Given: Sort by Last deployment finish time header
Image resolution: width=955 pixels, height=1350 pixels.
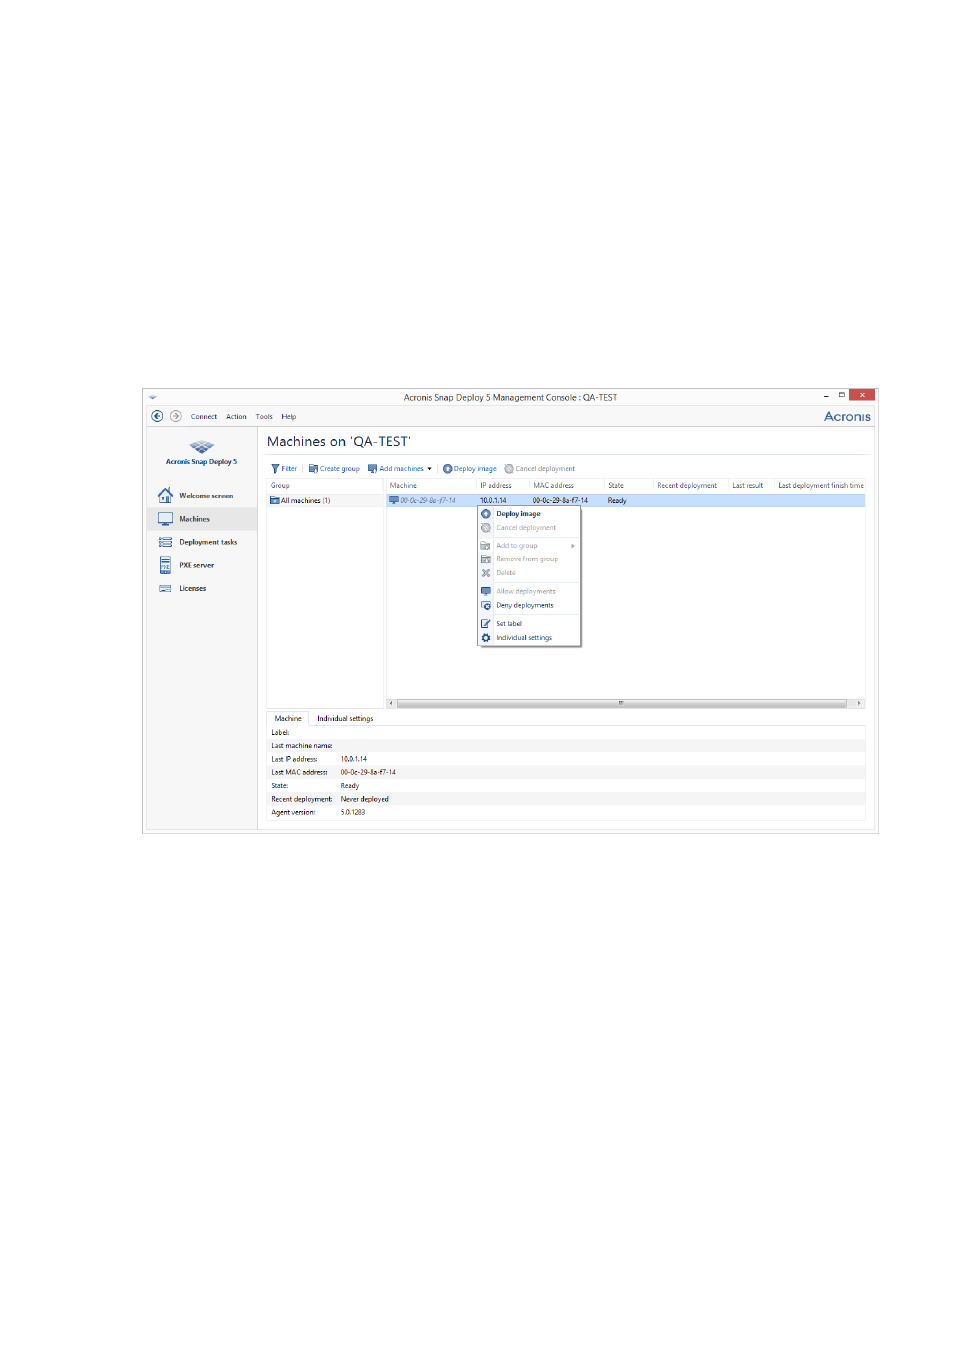Looking at the screenshot, I should point(821,486).
